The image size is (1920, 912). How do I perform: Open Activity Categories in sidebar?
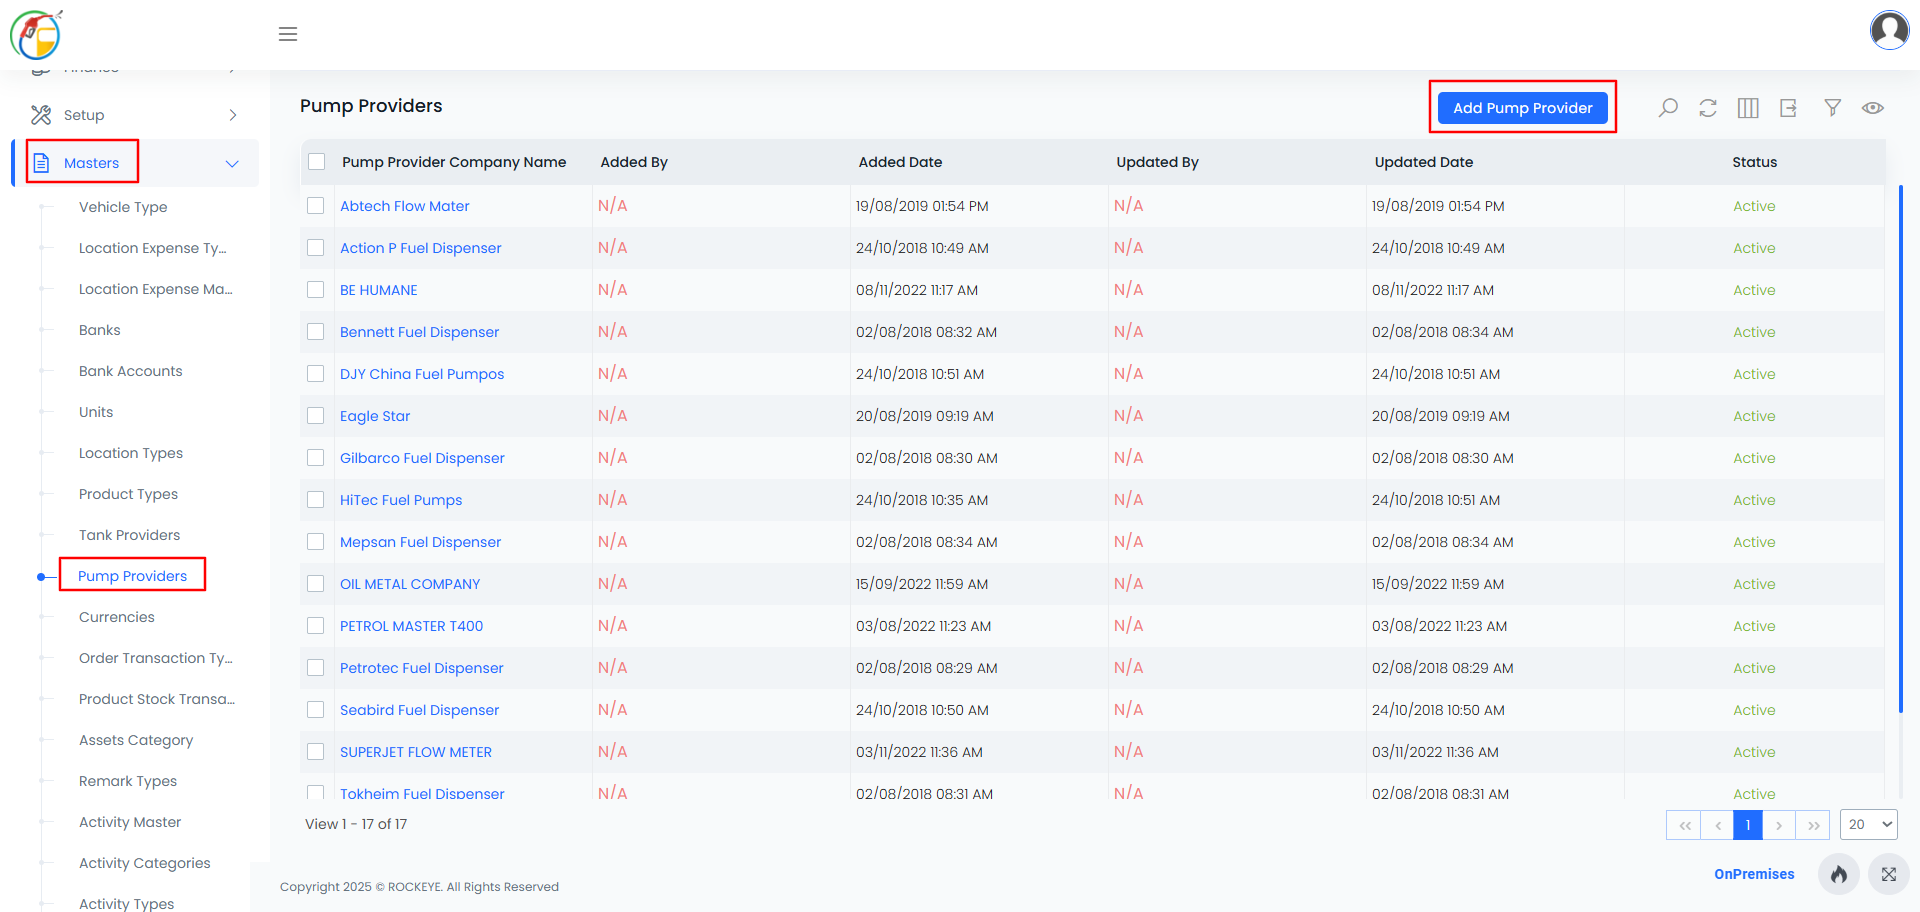click(145, 863)
